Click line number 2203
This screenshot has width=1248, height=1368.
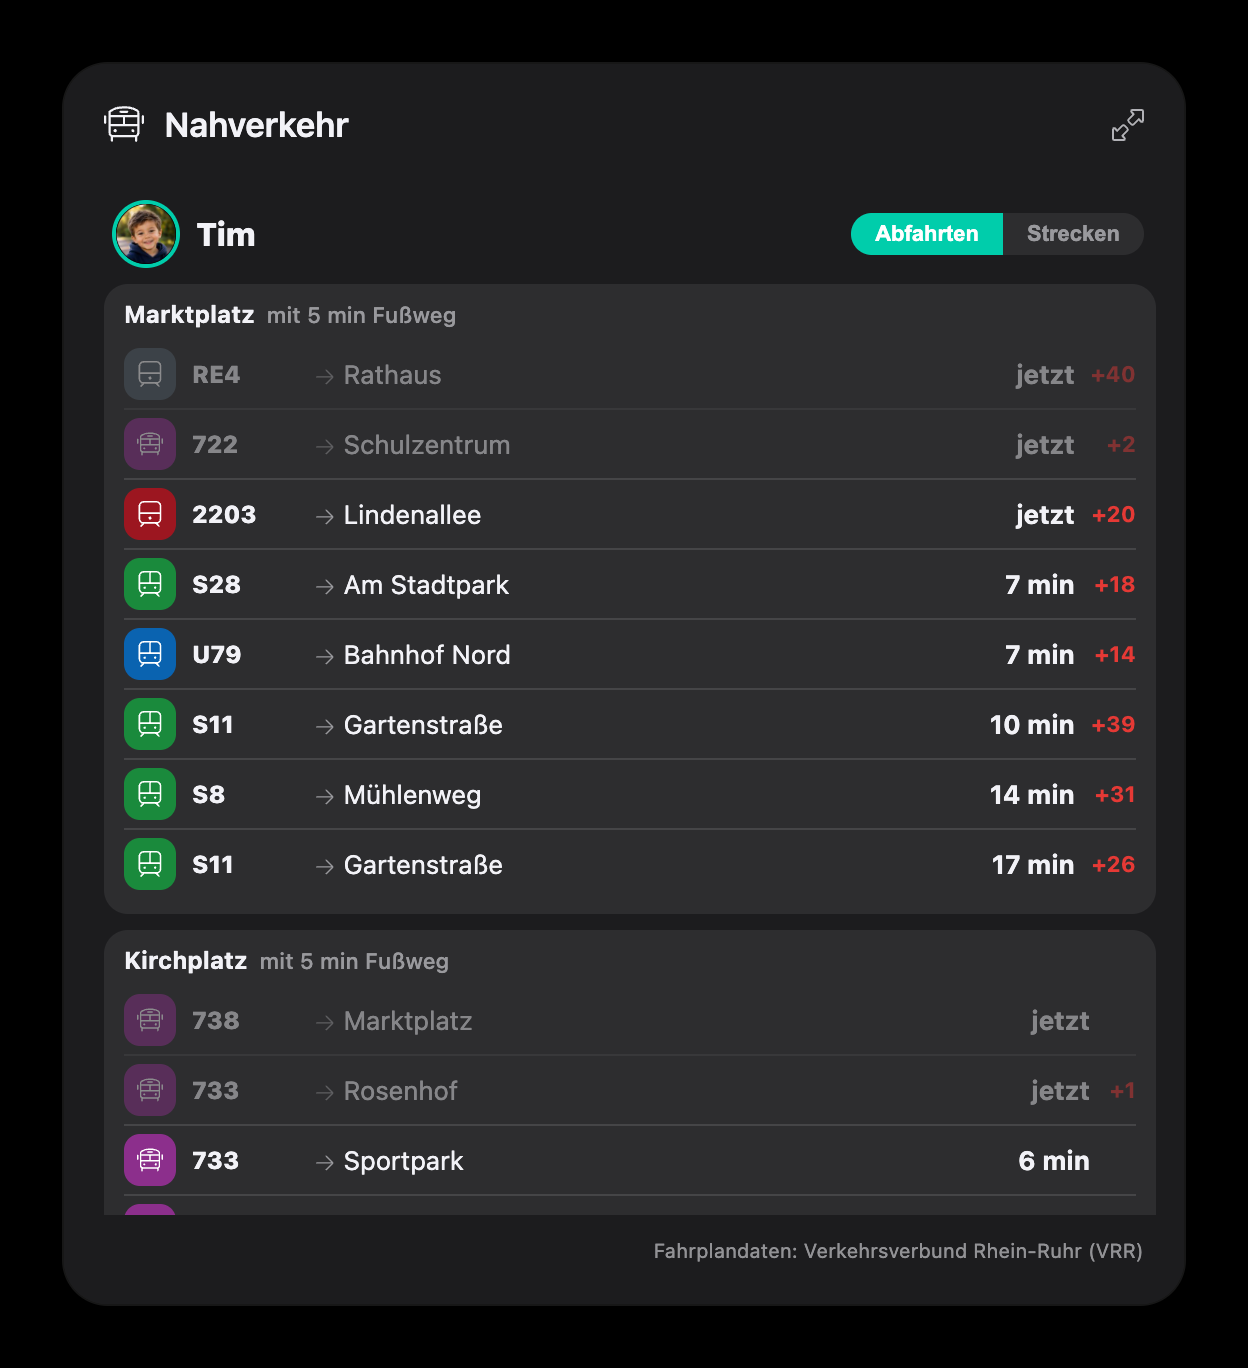(x=224, y=515)
